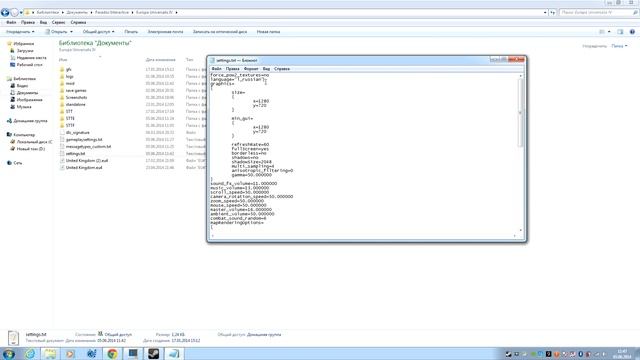Select the messagetypes_custom.txt file
This screenshot has width=640, height=360.
point(88,147)
